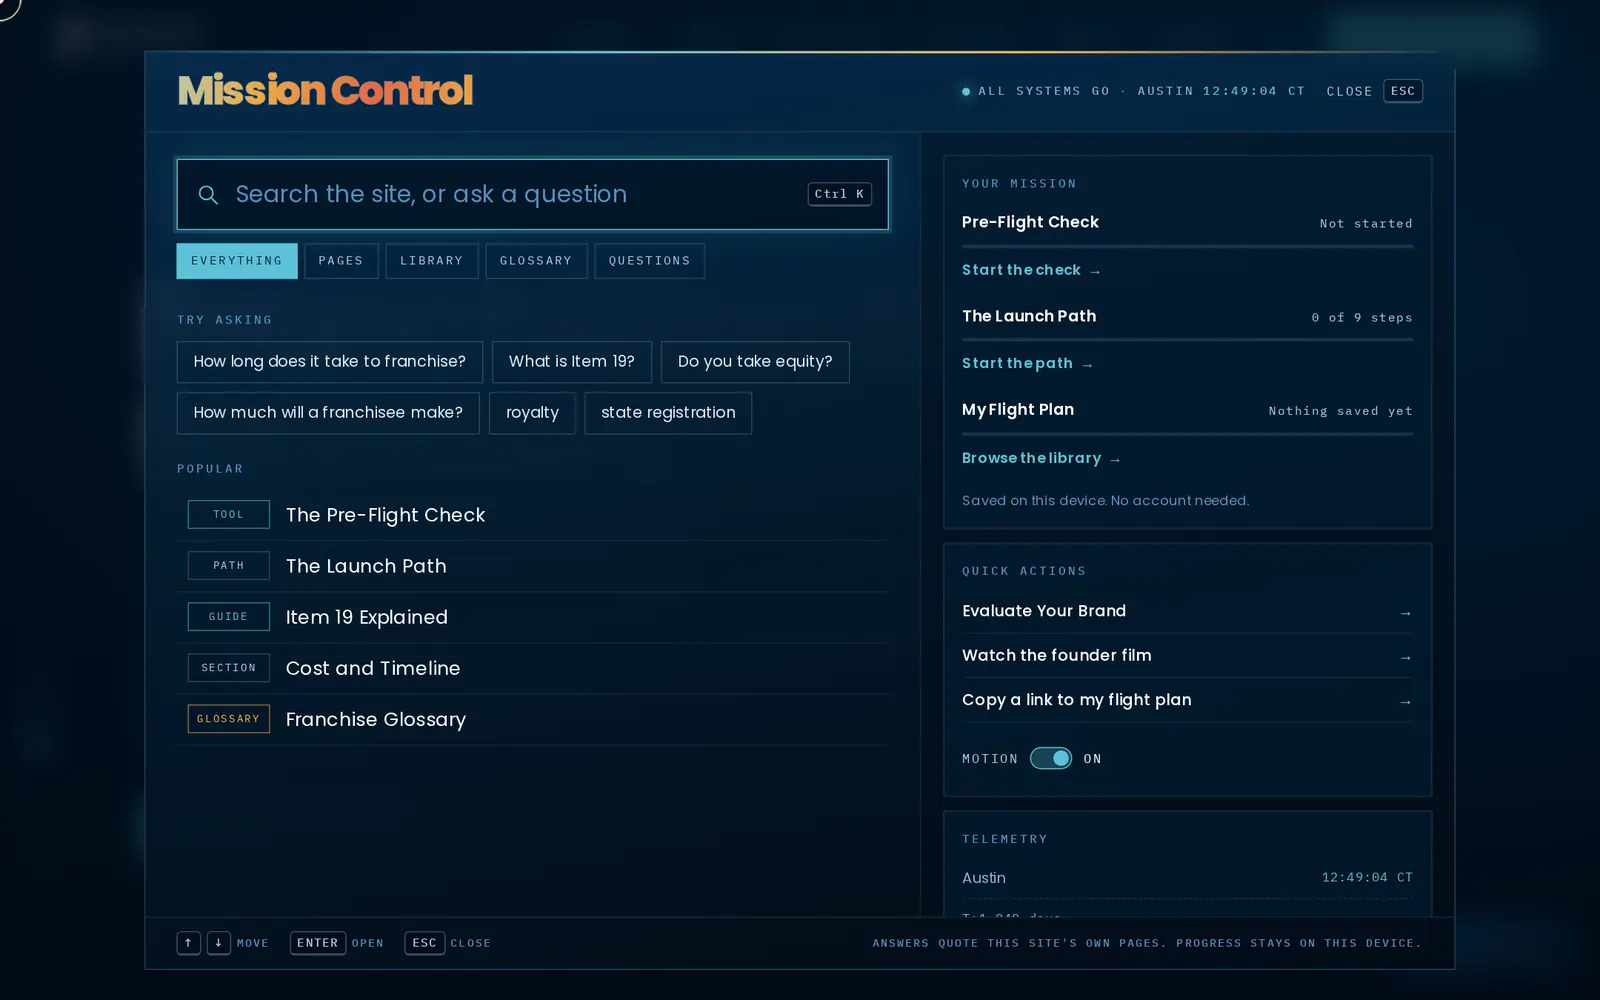Screen dimensions: 1600x1000
Task: Click the Not started status text
Action: [1366, 224]
